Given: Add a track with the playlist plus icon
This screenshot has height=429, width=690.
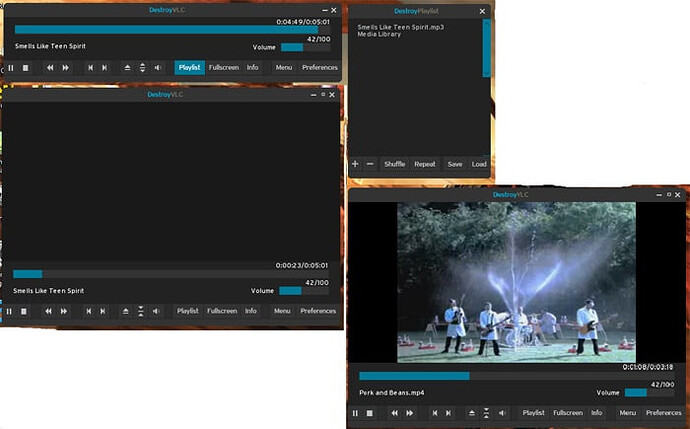Looking at the screenshot, I should coord(355,164).
